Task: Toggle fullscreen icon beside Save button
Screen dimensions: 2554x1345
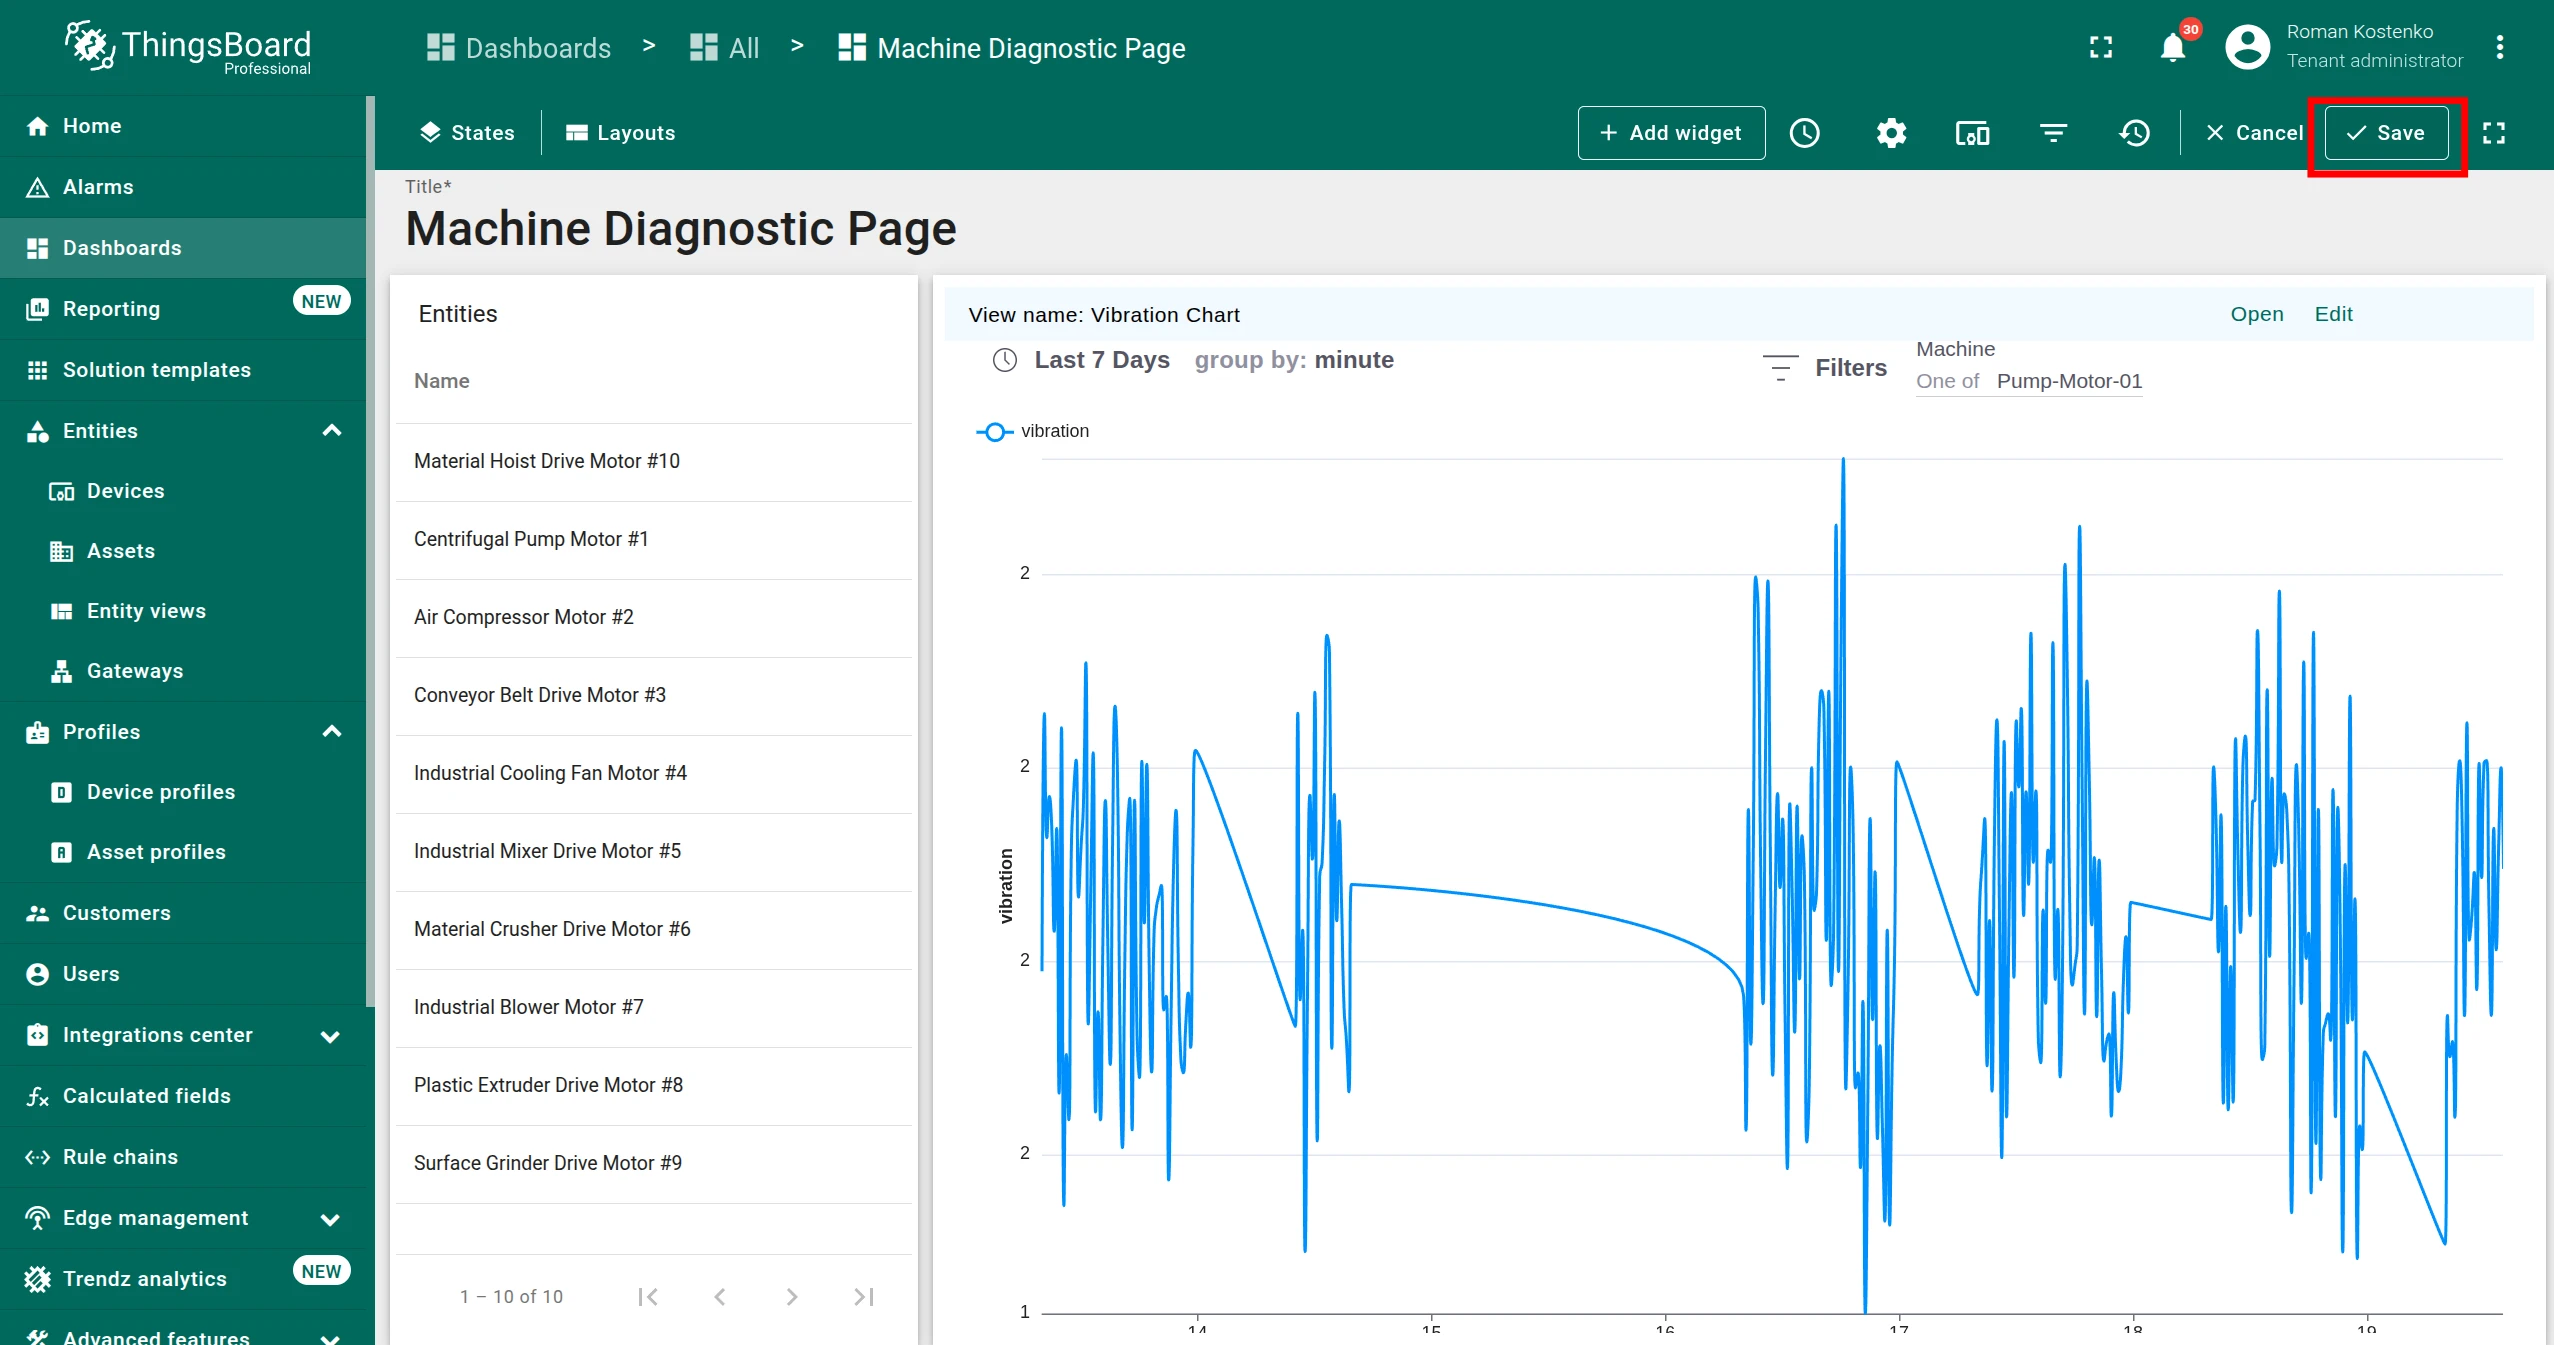Action: [x=2494, y=133]
